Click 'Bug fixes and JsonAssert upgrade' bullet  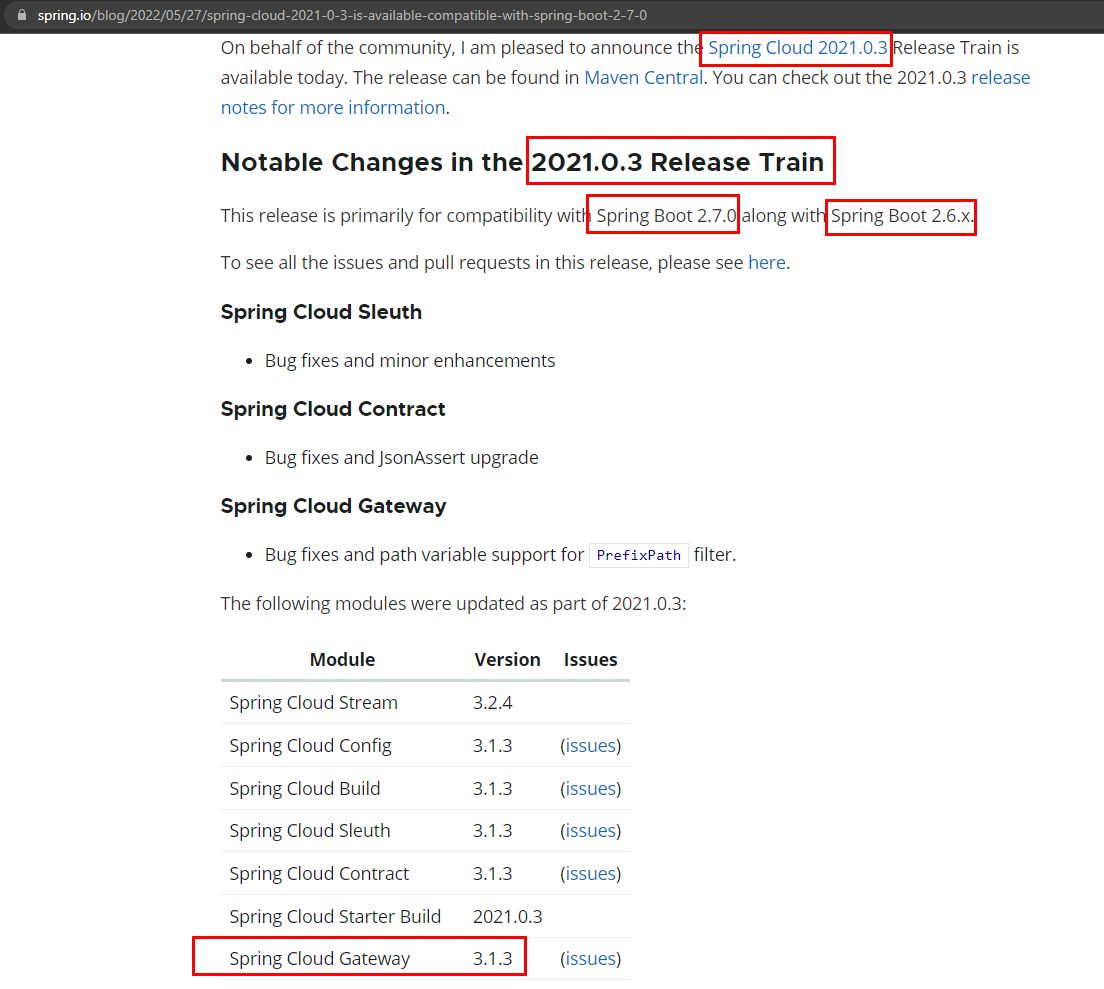click(x=401, y=458)
